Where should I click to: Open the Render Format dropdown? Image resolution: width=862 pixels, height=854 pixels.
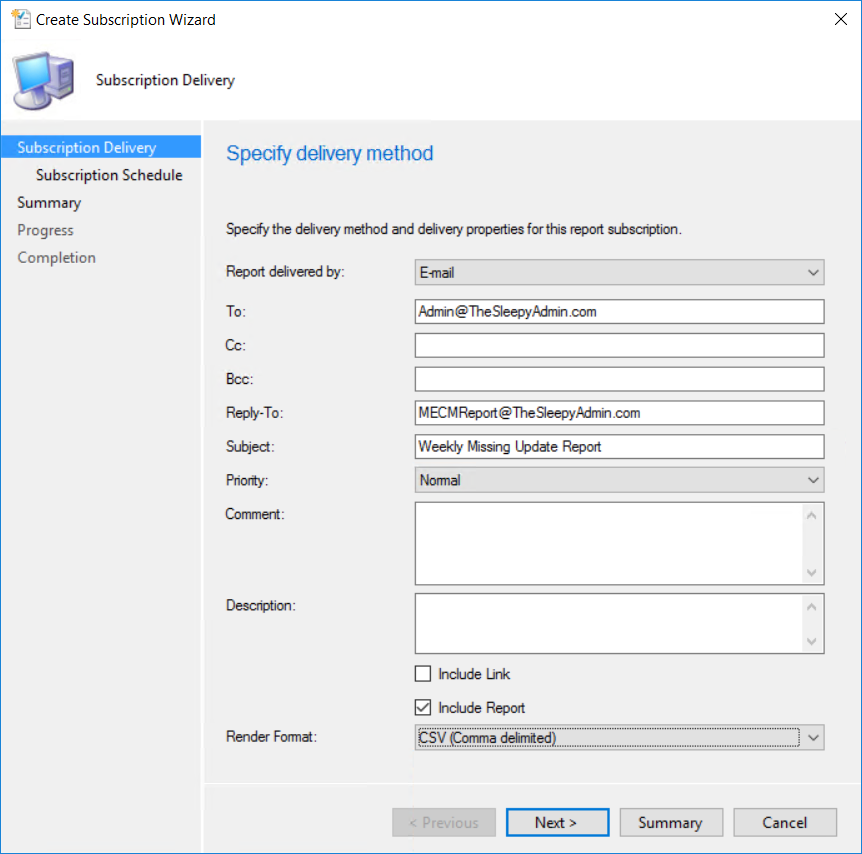619,738
